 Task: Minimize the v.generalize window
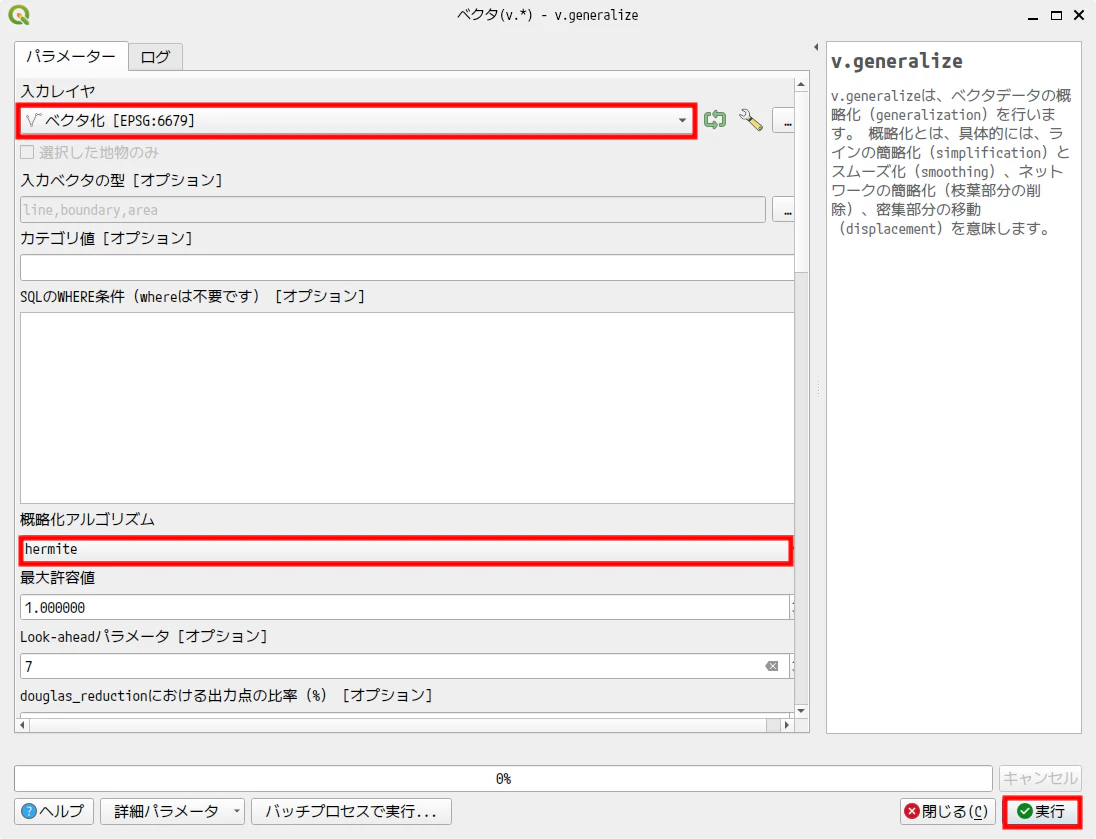(1033, 15)
